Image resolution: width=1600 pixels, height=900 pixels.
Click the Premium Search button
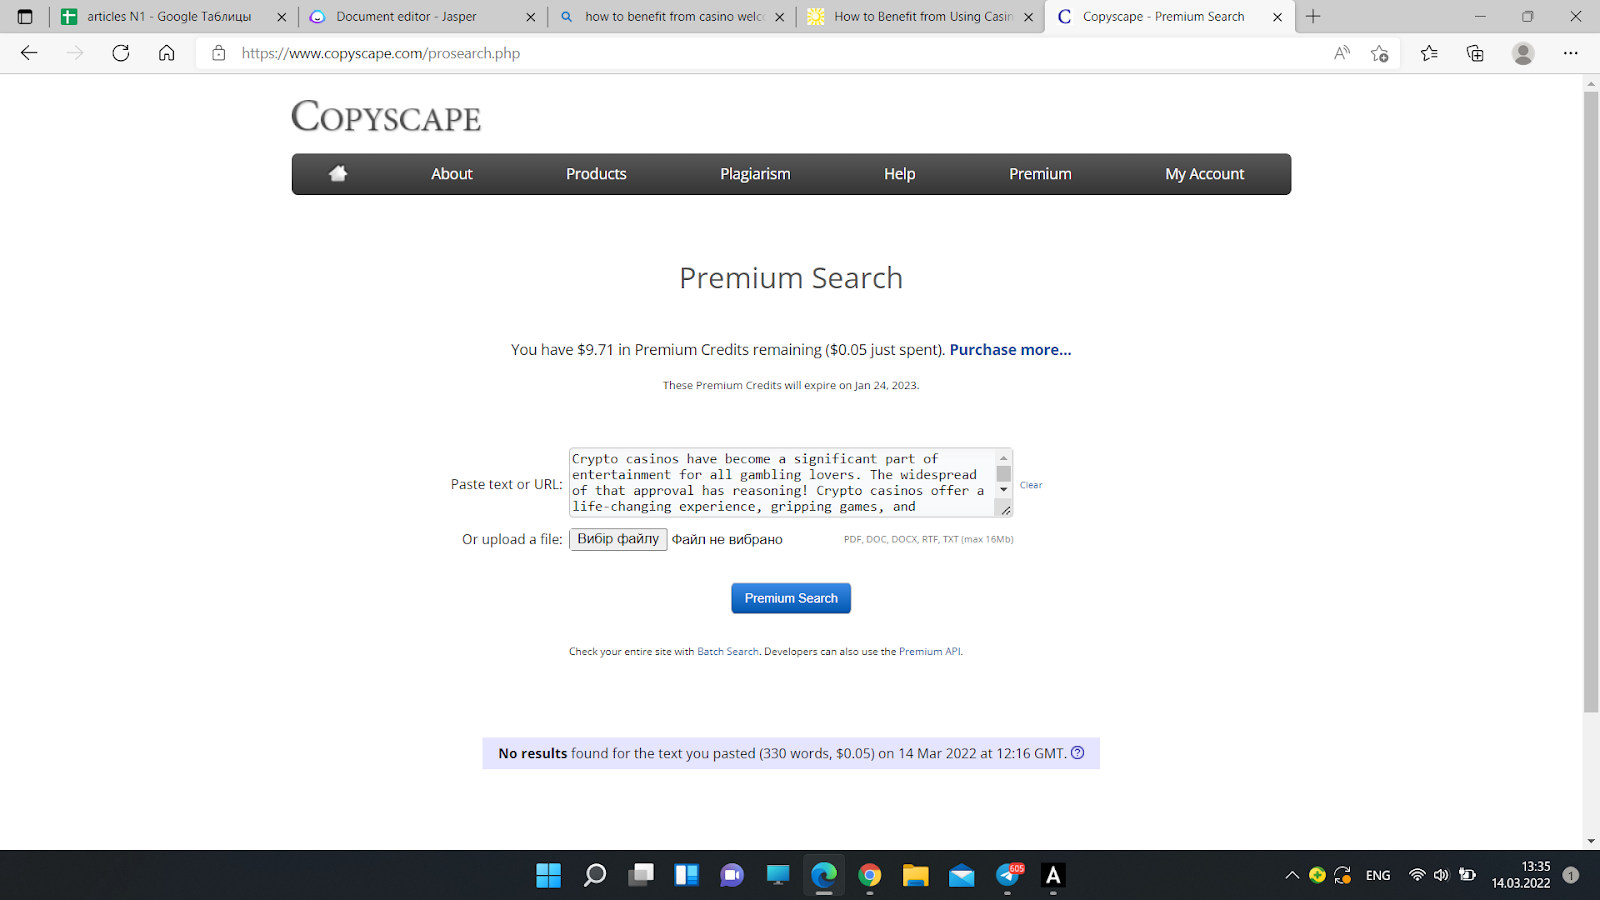(x=791, y=598)
